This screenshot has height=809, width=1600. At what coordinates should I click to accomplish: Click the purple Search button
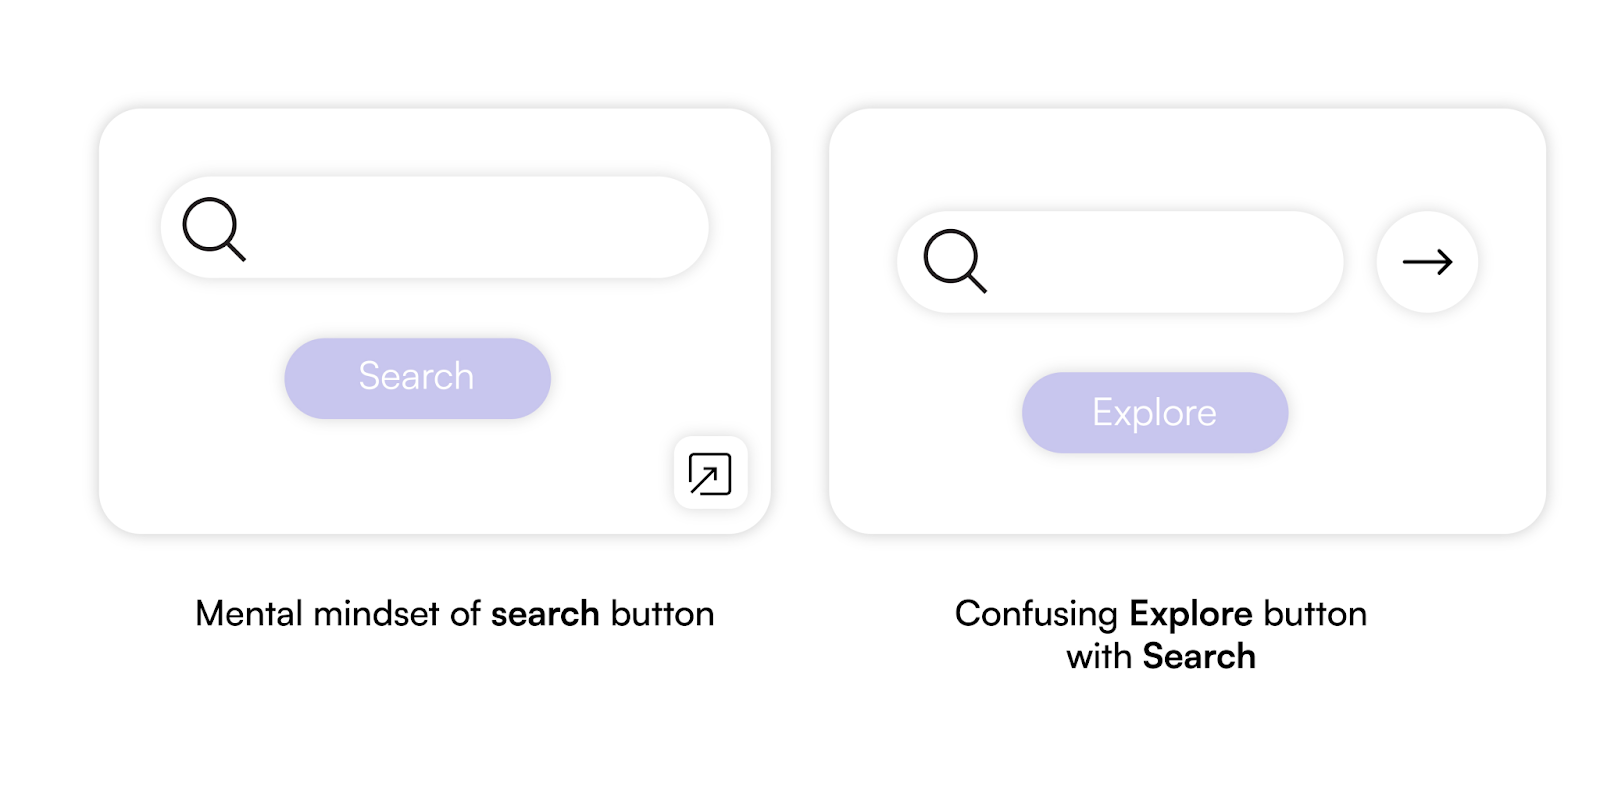[417, 378]
